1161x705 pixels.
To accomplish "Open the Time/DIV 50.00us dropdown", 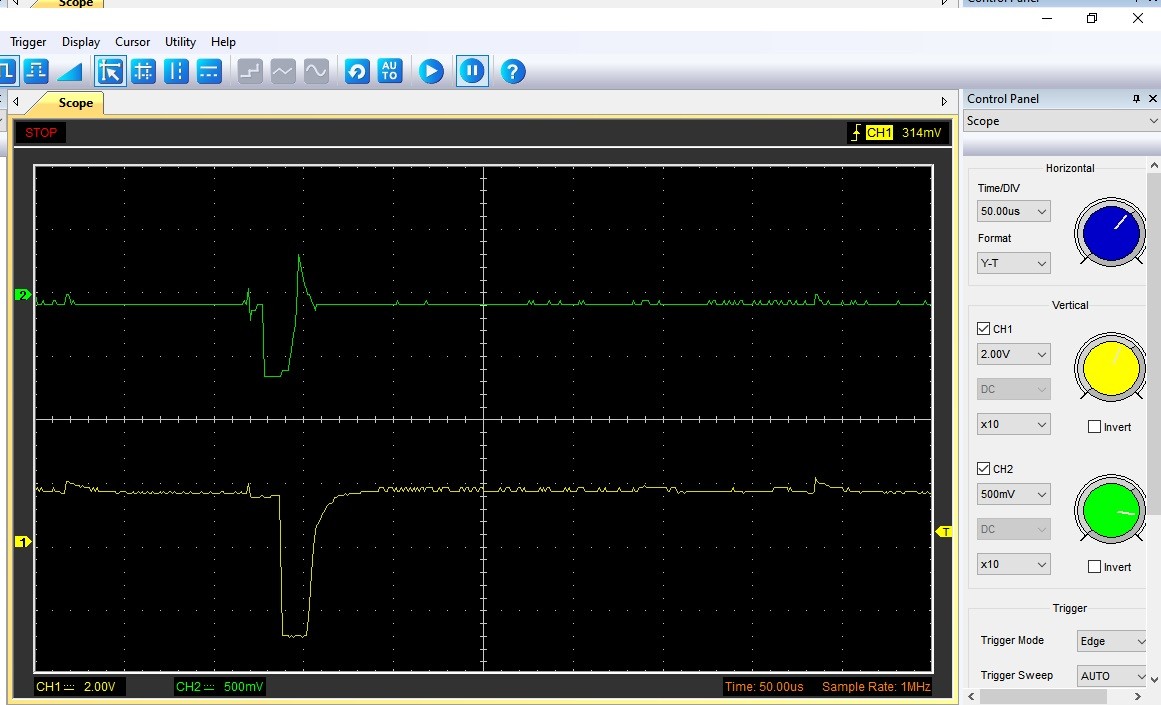I will [1013, 211].
